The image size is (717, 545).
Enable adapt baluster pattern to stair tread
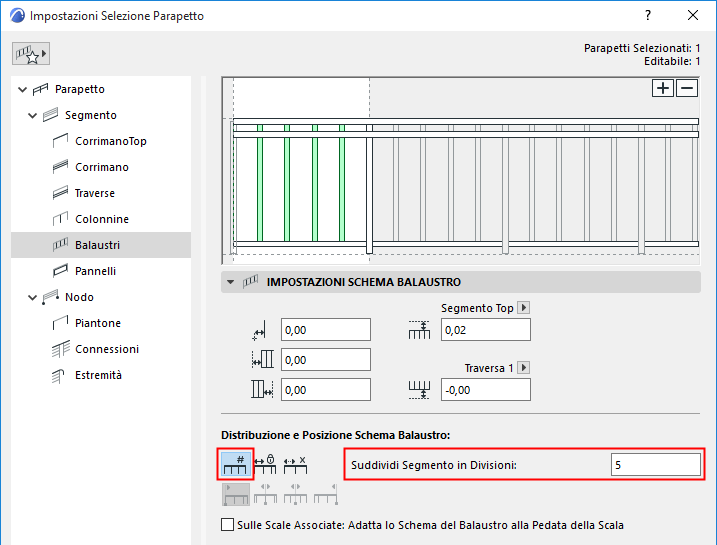(227, 524)
